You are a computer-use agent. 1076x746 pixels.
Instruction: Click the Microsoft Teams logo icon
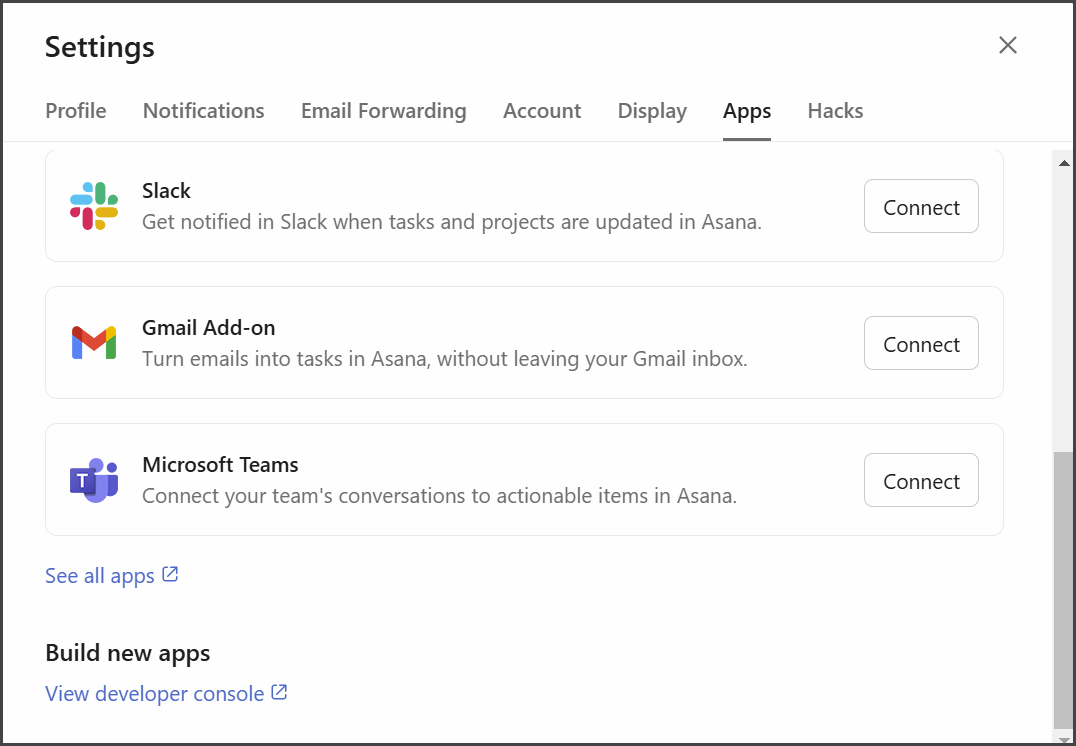point(94,480)
